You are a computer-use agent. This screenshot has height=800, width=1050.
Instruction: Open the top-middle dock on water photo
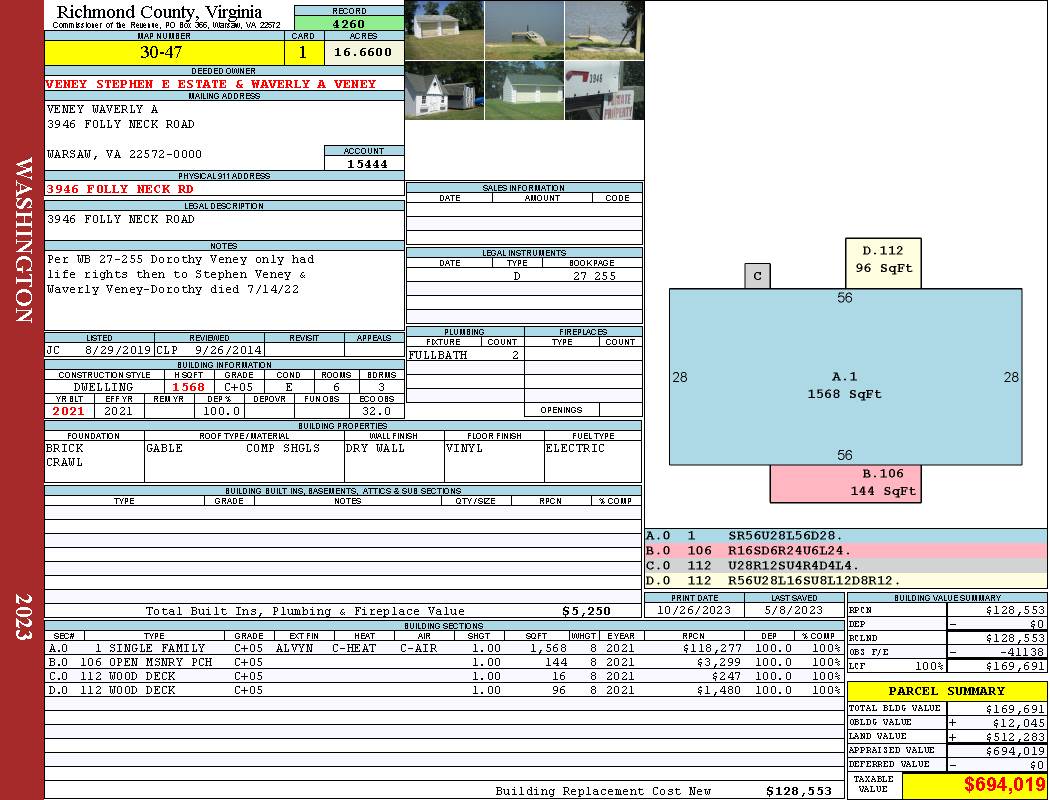524,30
